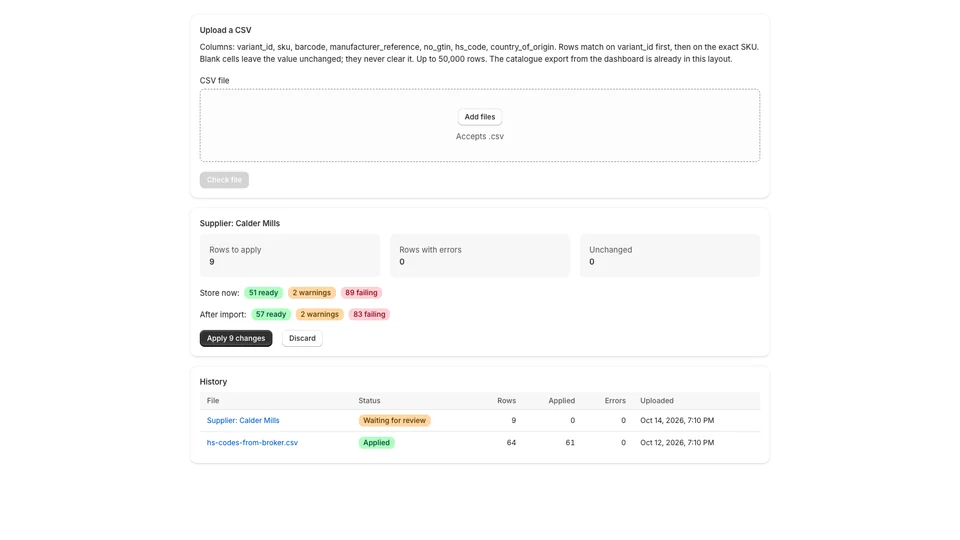Select the Rows to apply card
Viewport: 960px width, 540px height.
coord(290,256)
